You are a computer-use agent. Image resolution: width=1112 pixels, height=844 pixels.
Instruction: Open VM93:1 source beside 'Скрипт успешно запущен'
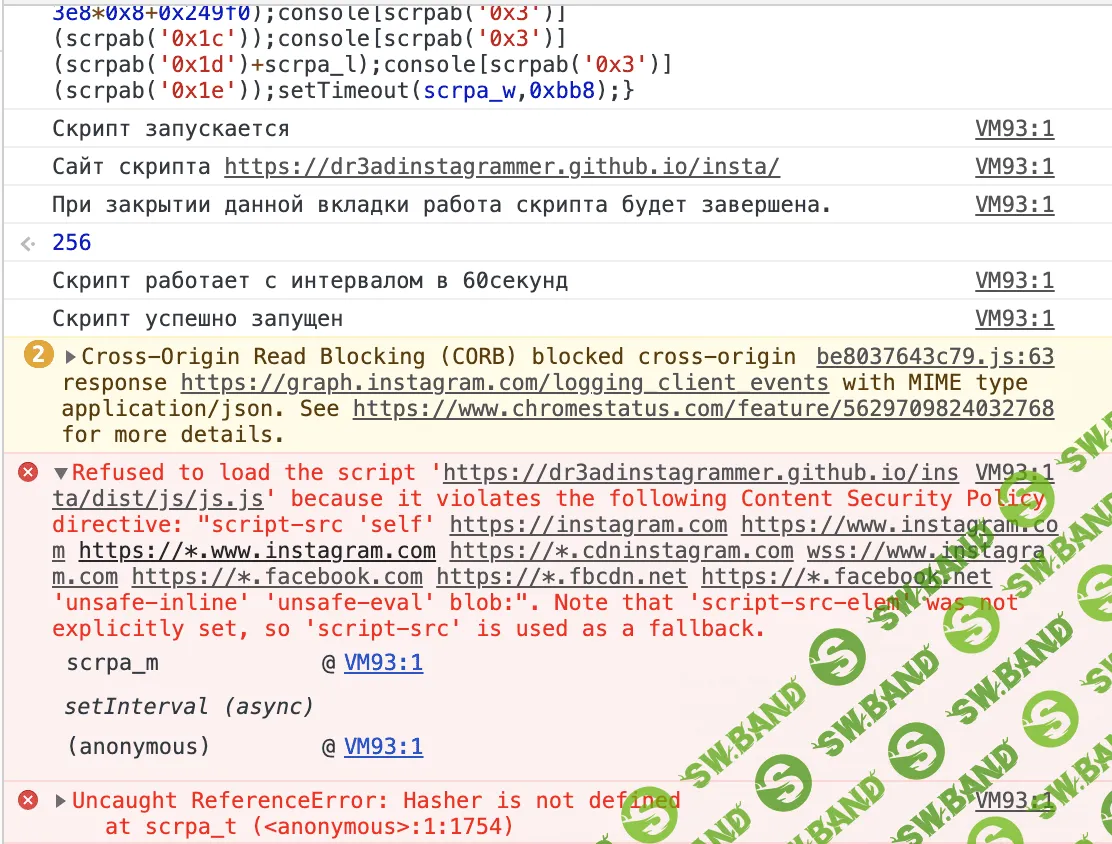(x=1014, y=319)
